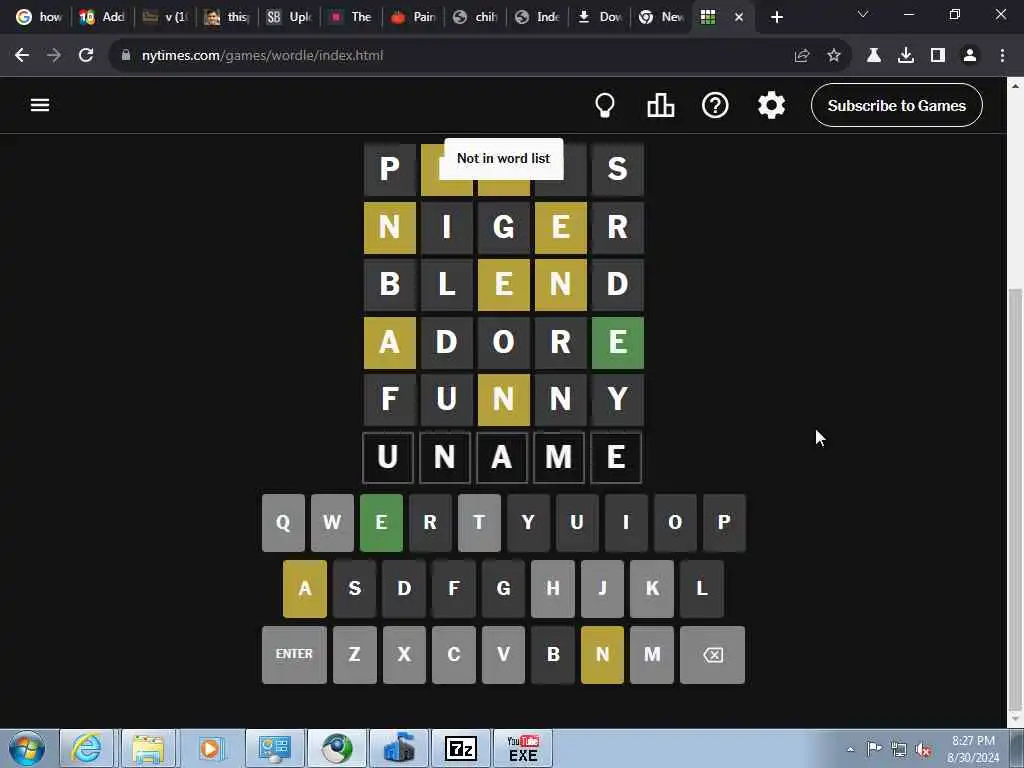Tap the J key on the keyboard
The height and width of the screenshot is (768, 1024).
603,588
